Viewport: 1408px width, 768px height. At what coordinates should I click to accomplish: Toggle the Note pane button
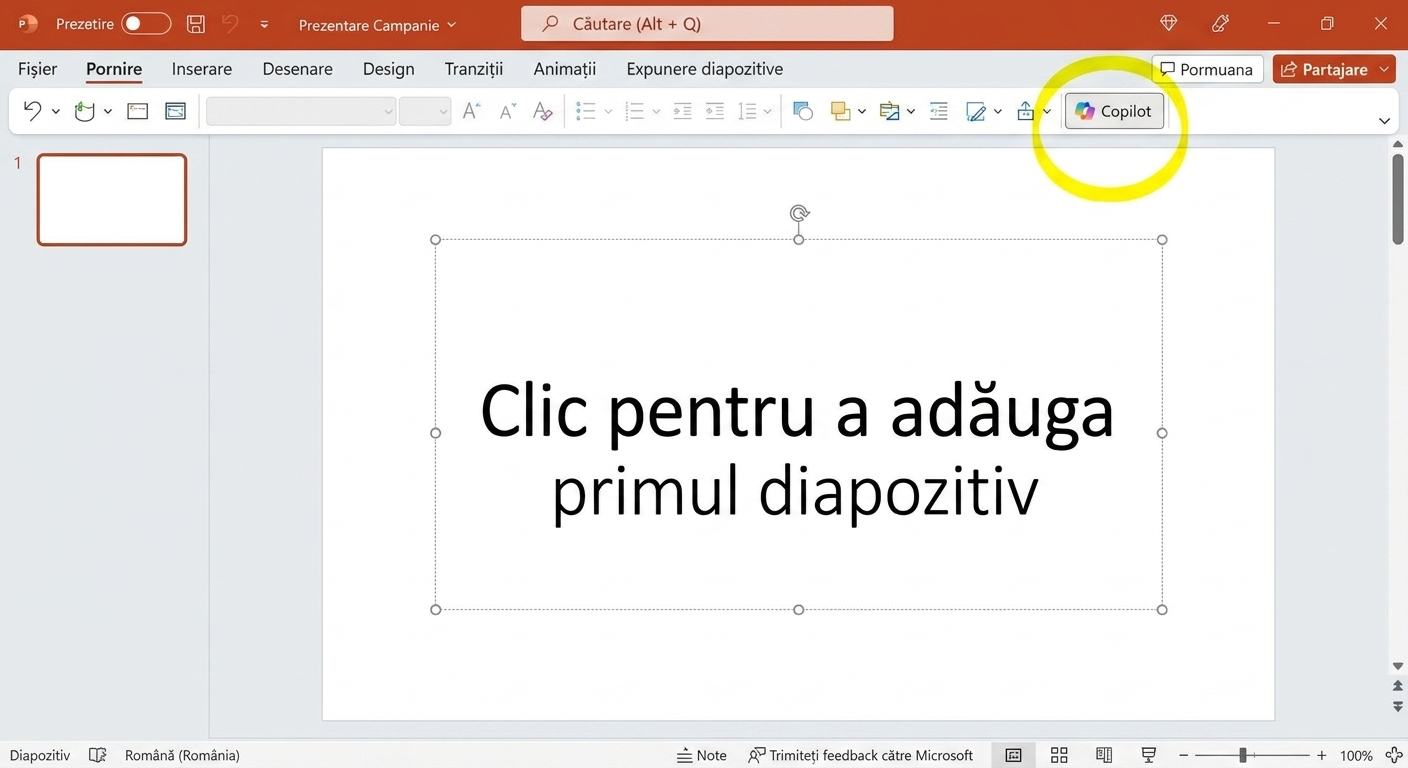pyautogui.click(x=702, y=755)
